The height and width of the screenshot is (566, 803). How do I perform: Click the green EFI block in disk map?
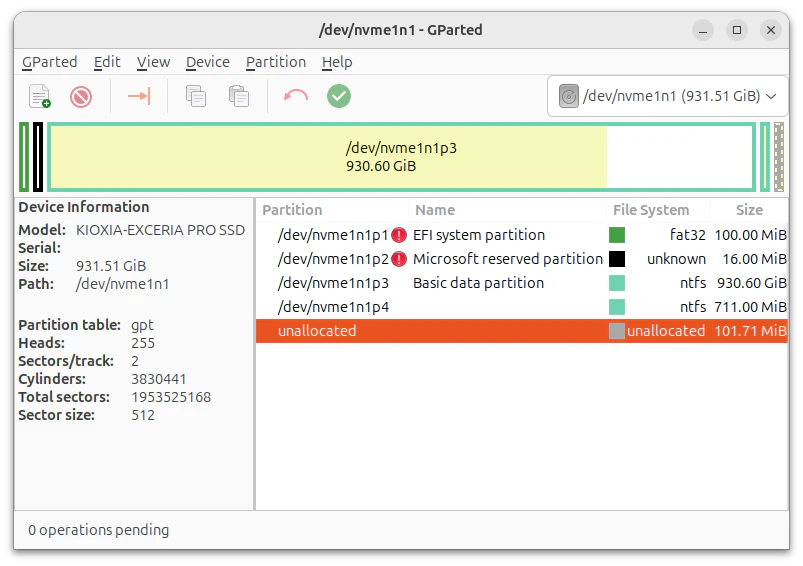click(x=24, y=157)
